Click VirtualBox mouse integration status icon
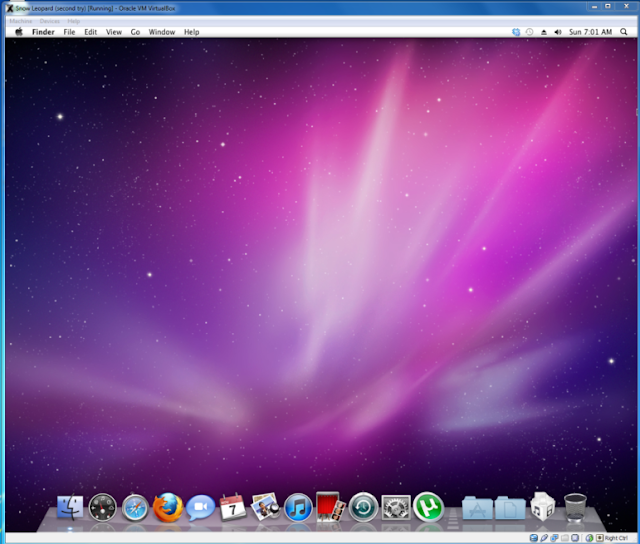The height and width of the screenshot is (544, 640). coord(589,538)
